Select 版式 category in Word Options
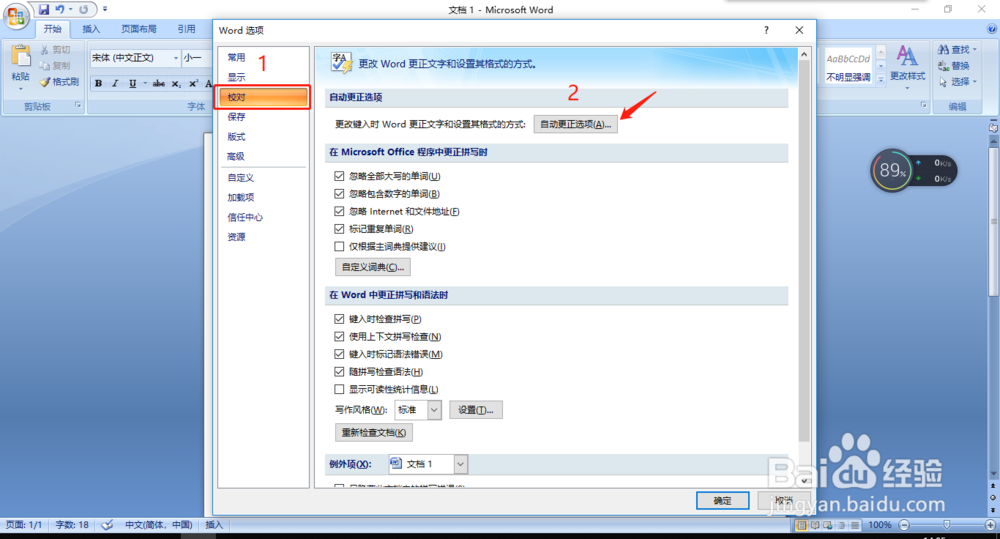The width and height of the screenshot is (1000, 539). 263,137
